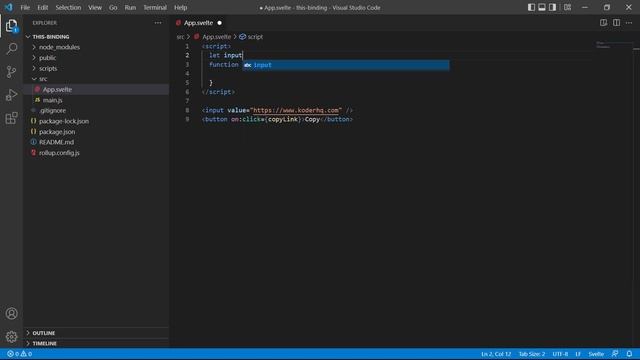Expand the node_modules folder

59,47
